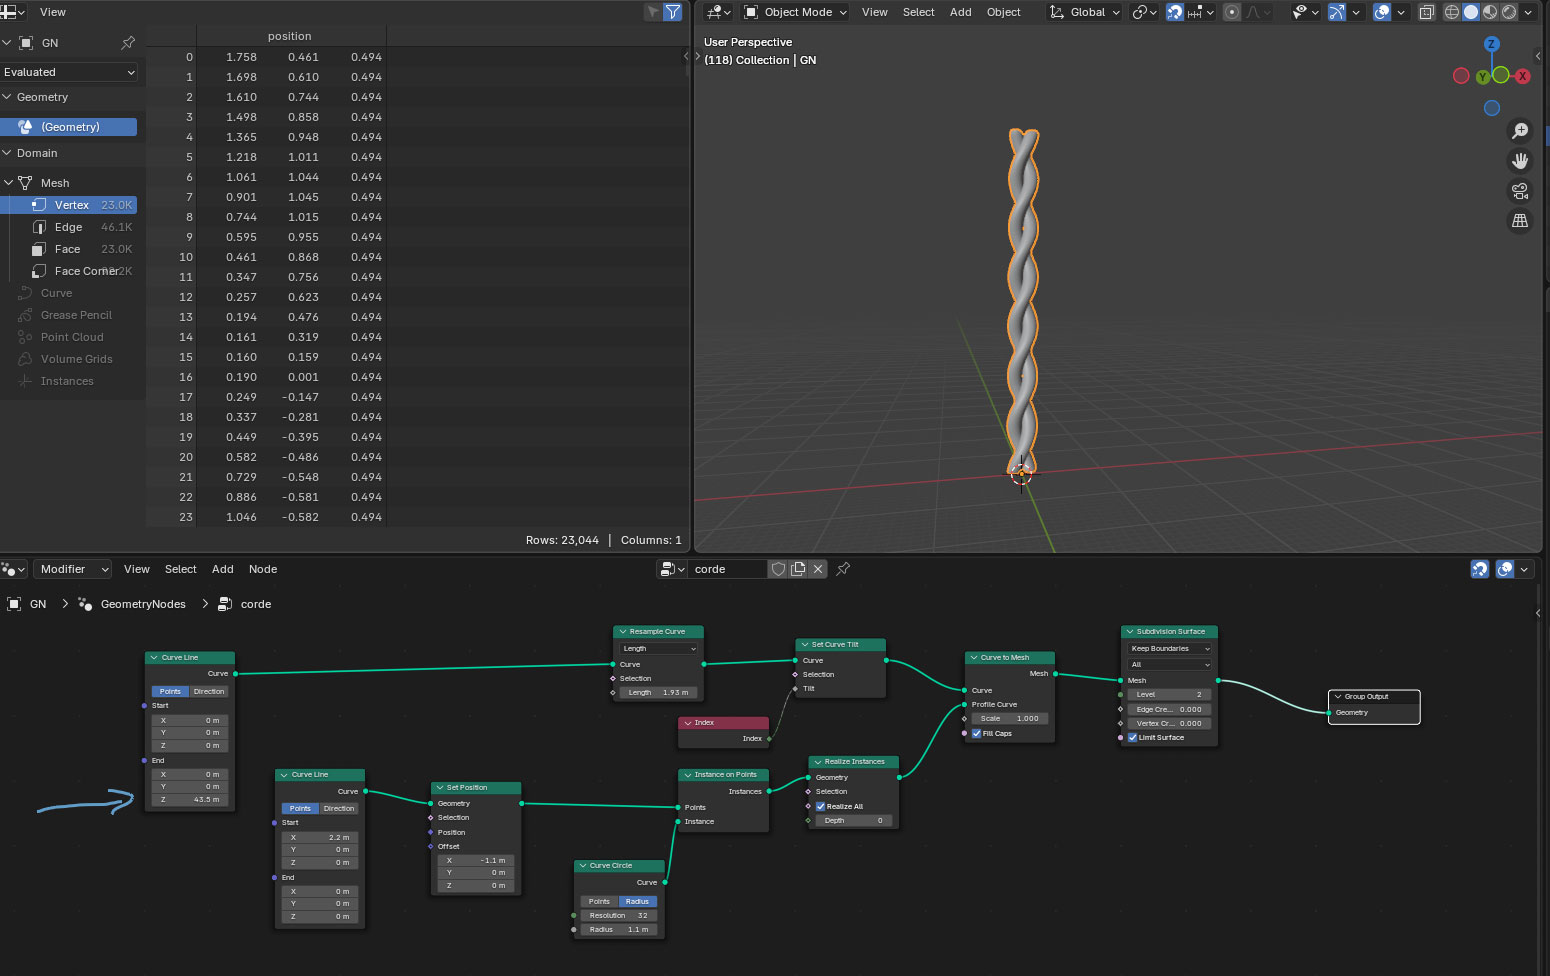Pin the spreadsheet GN object
This screenshot has height=976, width=1550.
tap(128, 43)
